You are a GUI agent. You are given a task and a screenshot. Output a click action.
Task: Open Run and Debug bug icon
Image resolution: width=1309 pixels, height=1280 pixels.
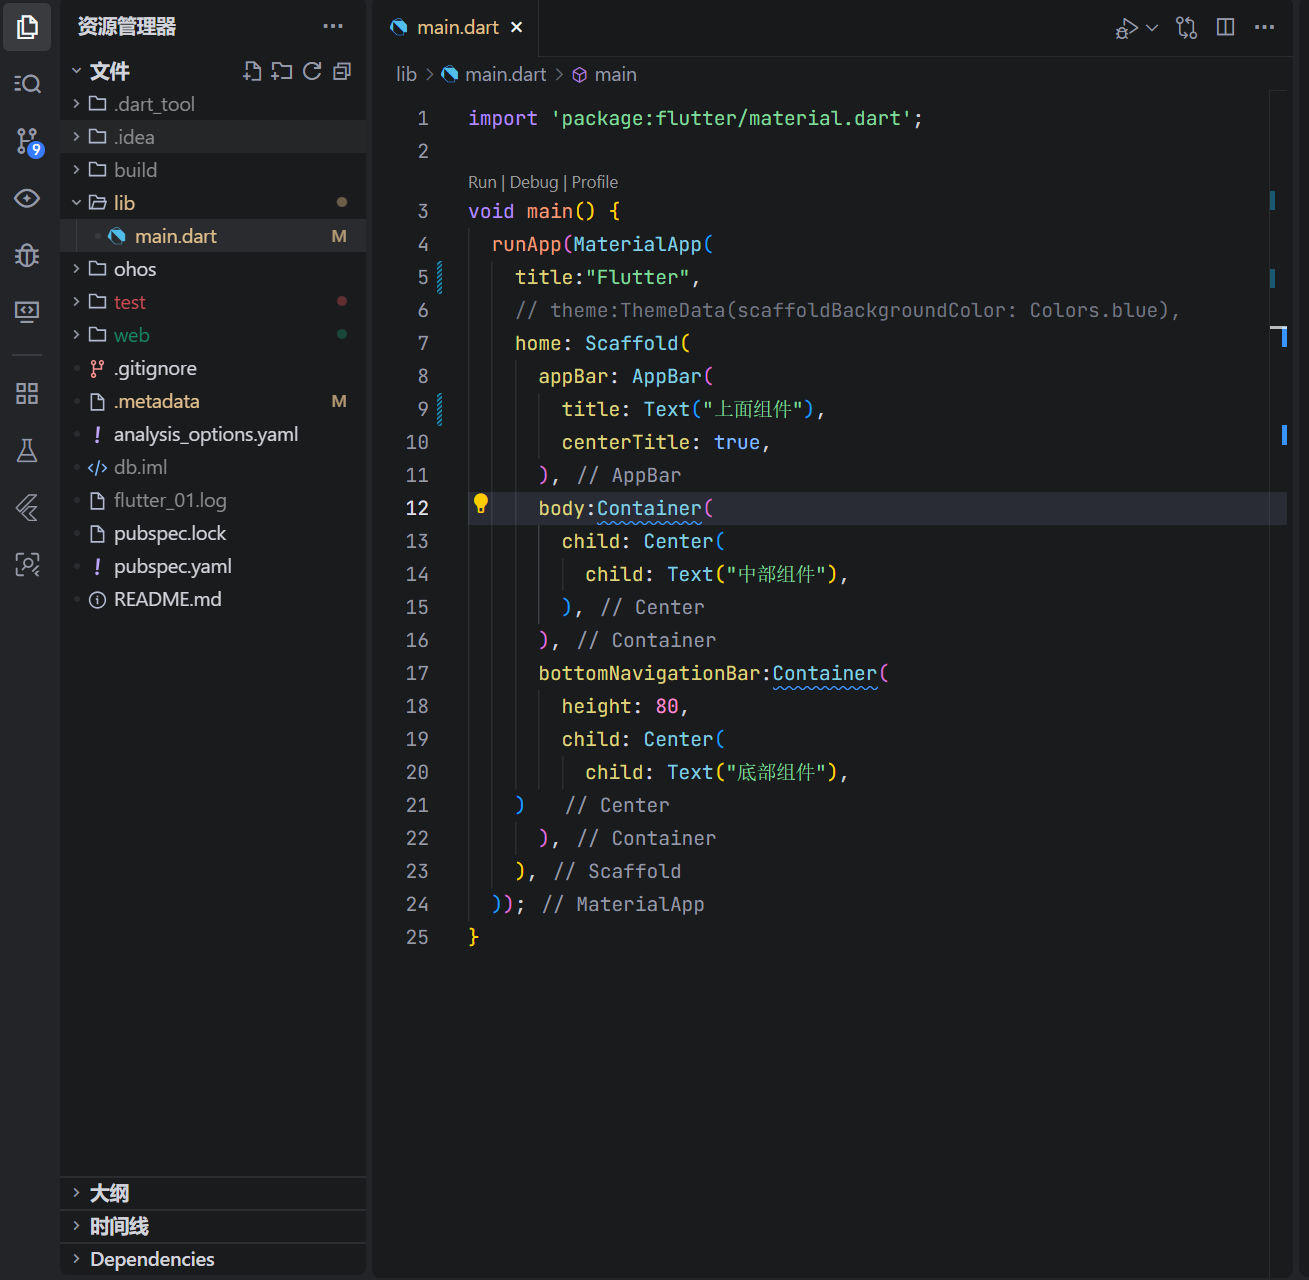point(27,255)
